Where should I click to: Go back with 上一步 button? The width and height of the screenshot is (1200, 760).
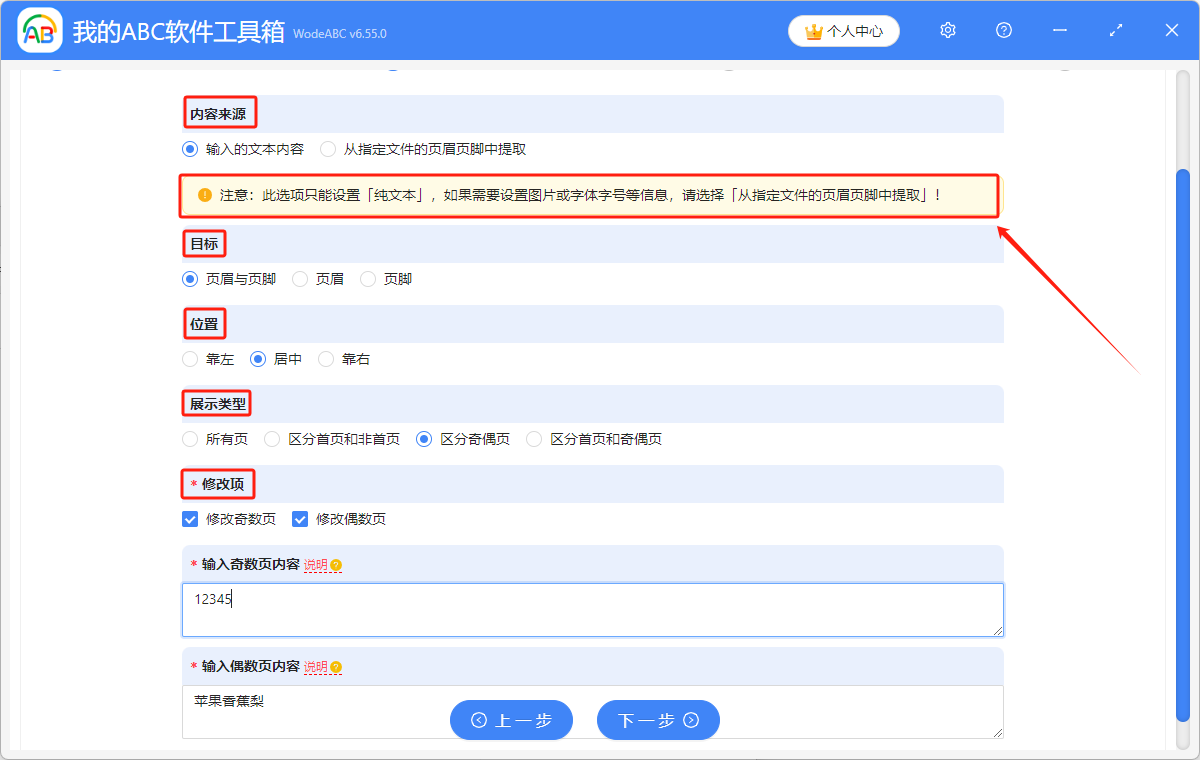[511, 720]
